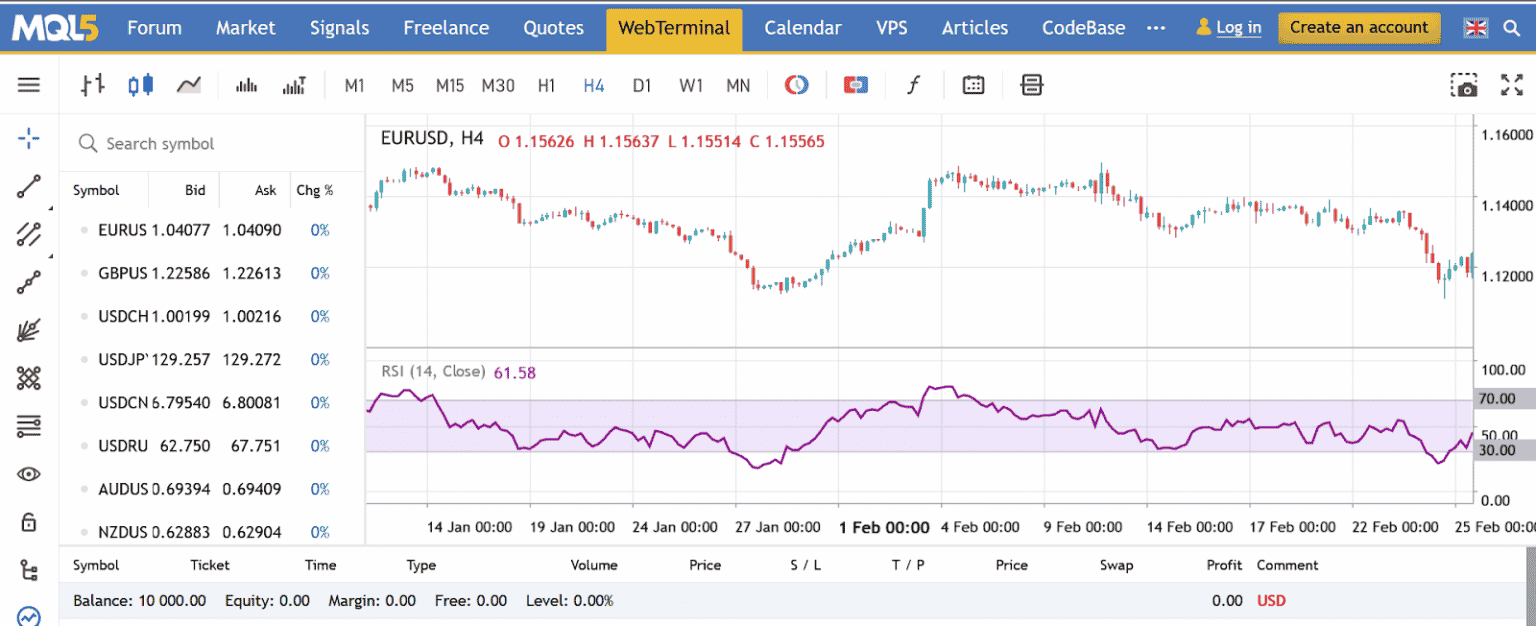This screenshot has height=626, width=1536.
Task: Open the hamburger main menu
Action: 29,85
